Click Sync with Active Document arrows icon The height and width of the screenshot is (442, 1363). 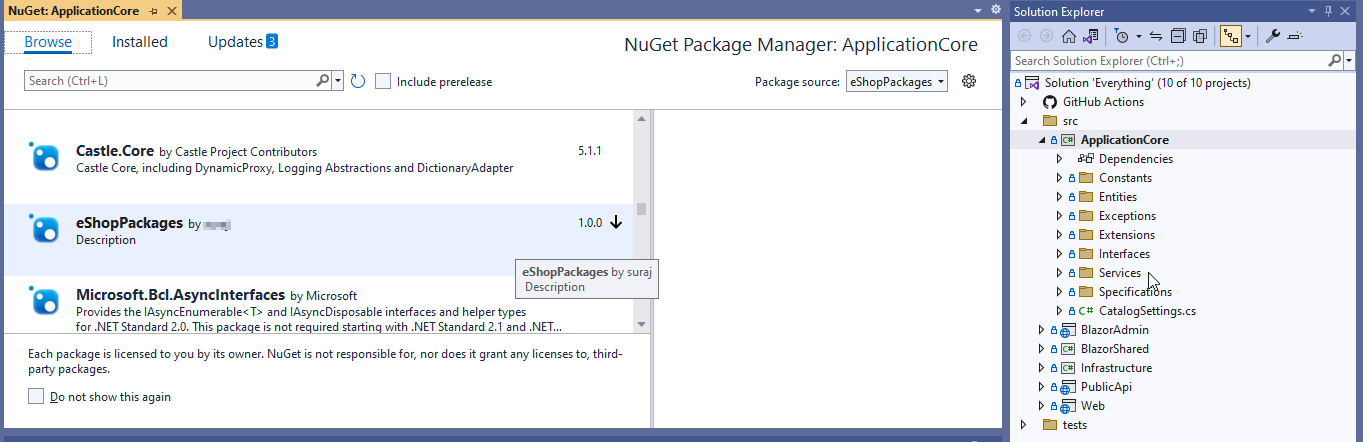(1156, 36)
